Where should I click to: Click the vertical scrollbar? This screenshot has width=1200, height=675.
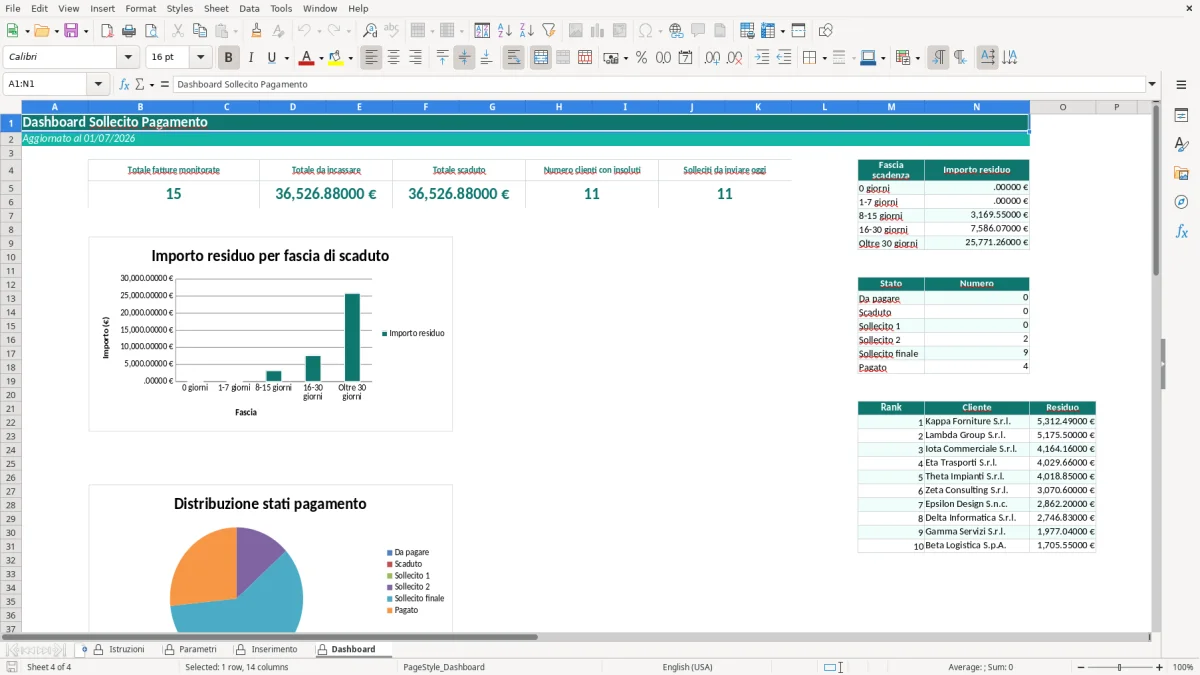pyautogui.click(x=1157, y=366)
